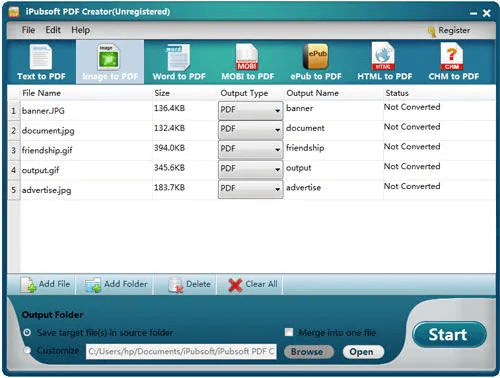Click the Delete icon button
The image size is (500, 378).
[x=189, y=284]
